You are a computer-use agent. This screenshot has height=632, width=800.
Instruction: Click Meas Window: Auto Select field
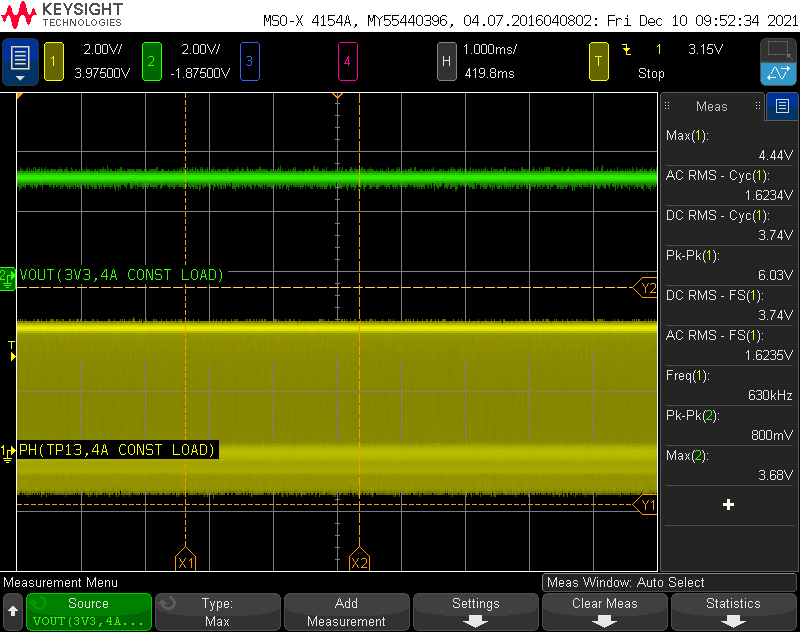[x=669, y=583]
